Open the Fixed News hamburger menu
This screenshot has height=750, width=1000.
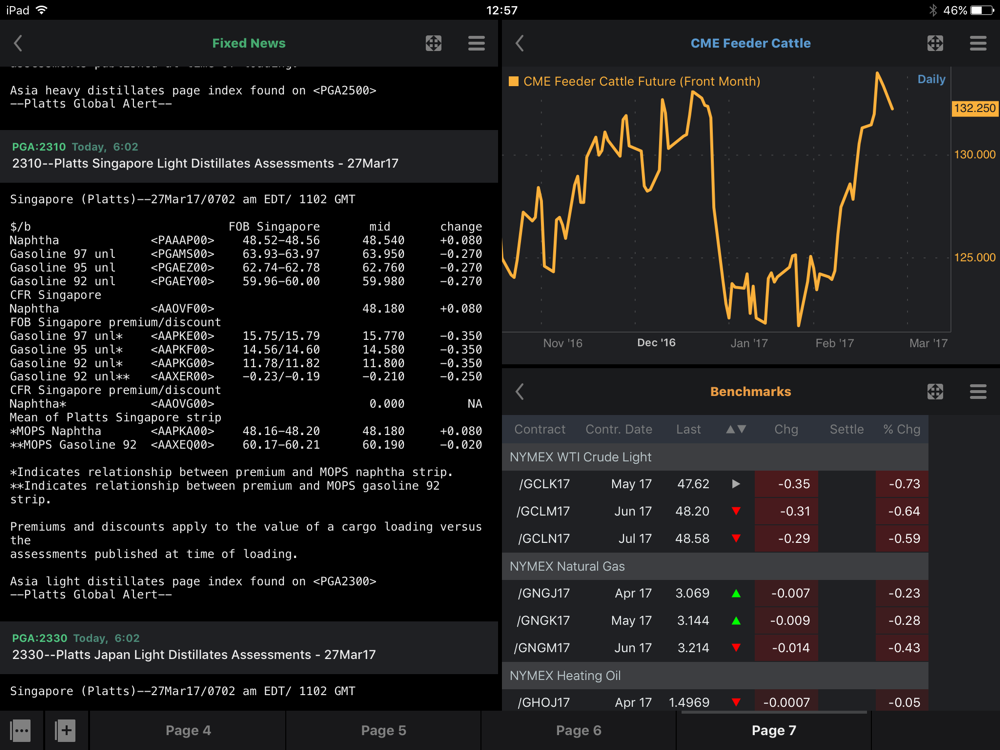pyautogui.click(x=476, y=43)
